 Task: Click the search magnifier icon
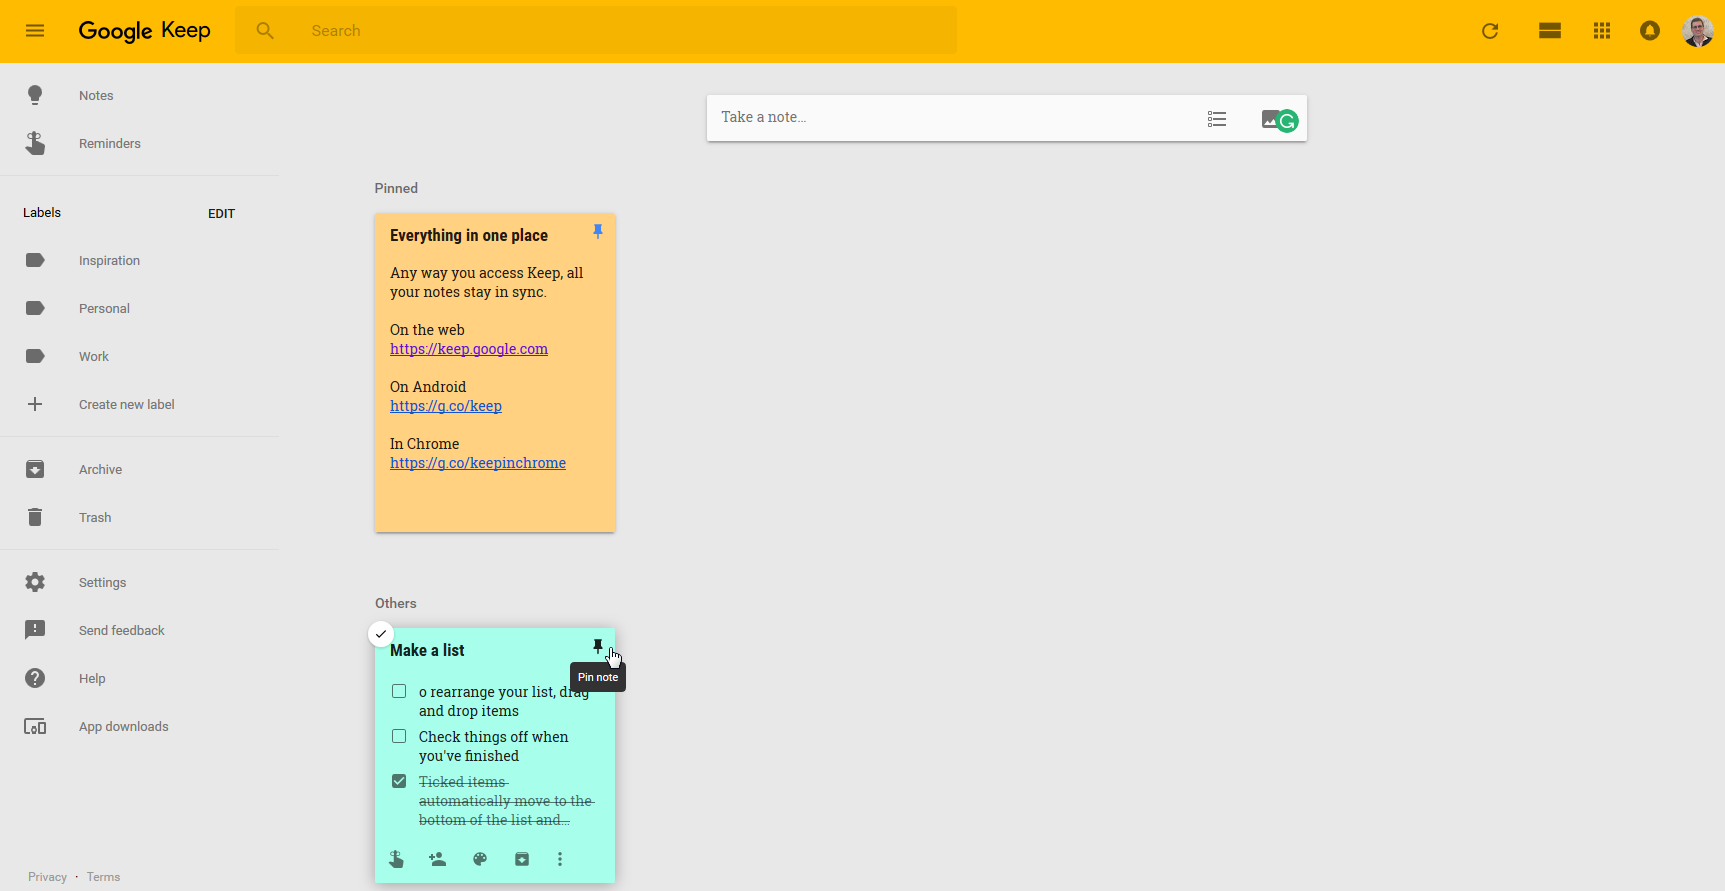click(265, 31)
